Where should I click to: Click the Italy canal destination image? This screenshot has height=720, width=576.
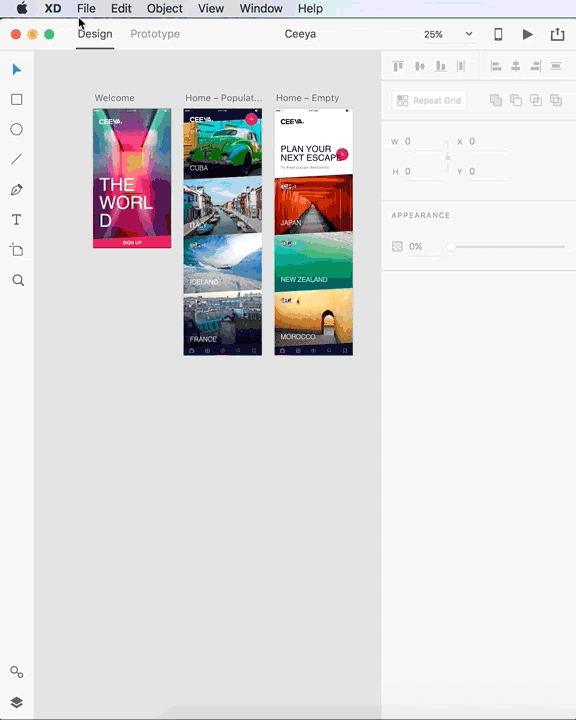click(223, 207)
